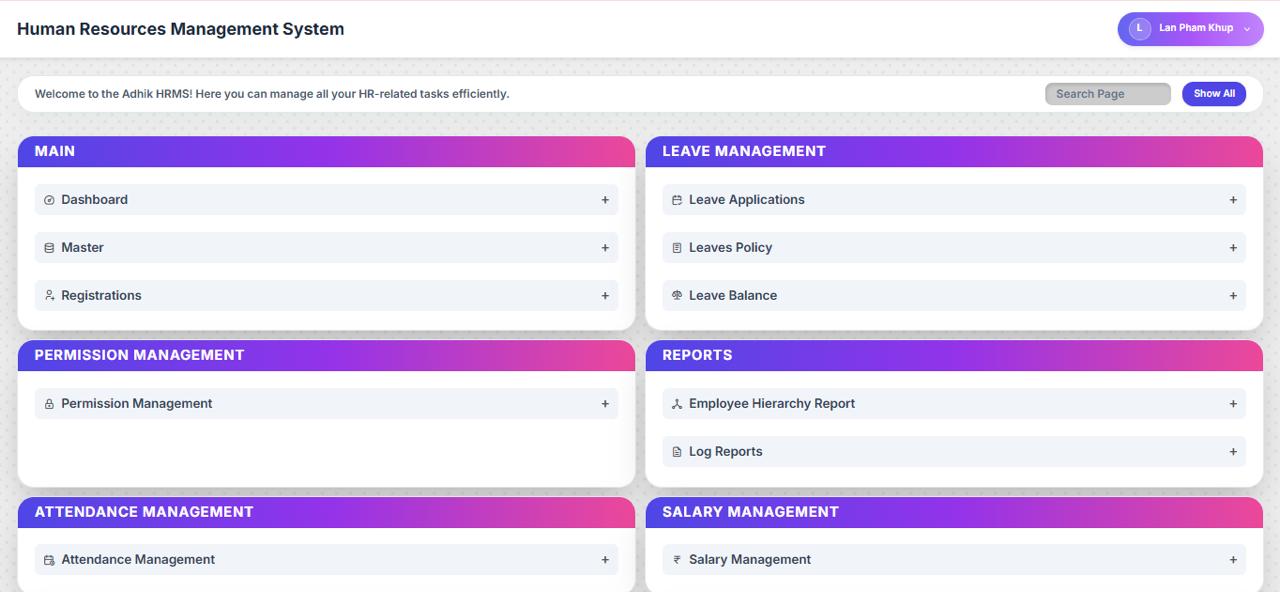The image size is (1280, 592).
Task: Expand Log Reports using plus sign
Action: (1233, 452)
